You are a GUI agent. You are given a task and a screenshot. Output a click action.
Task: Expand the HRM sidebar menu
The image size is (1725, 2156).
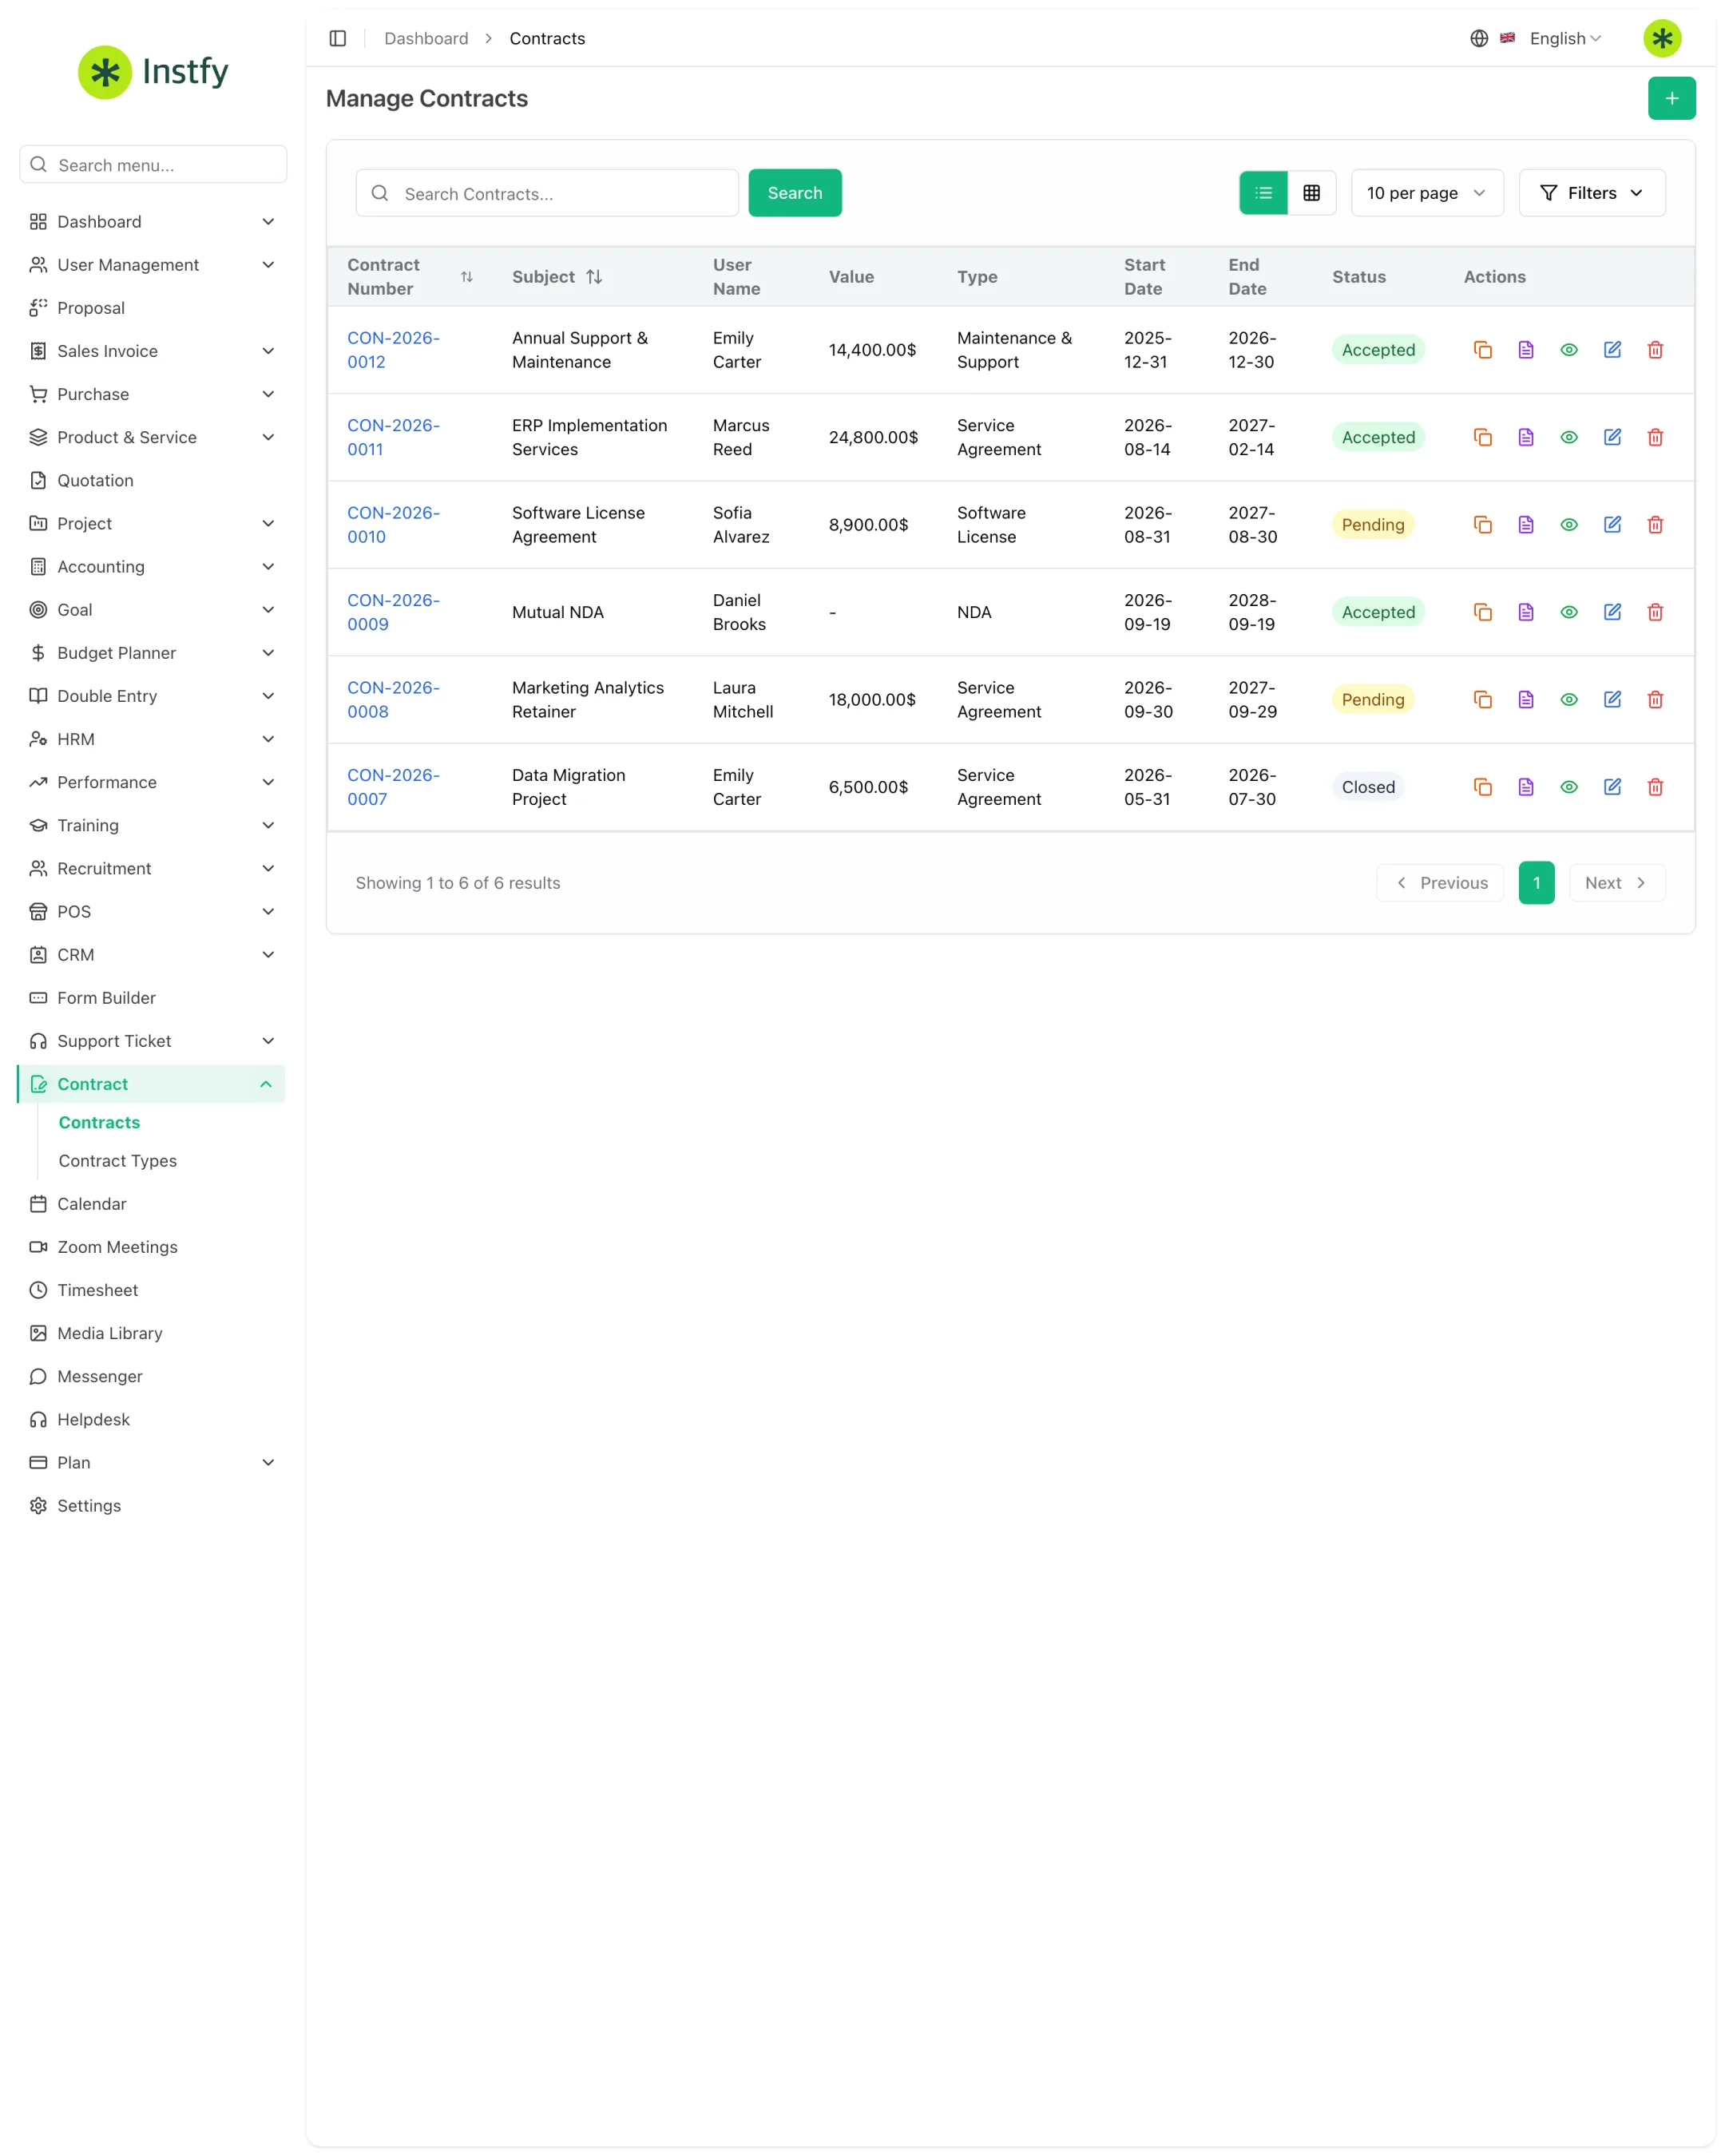152,739
